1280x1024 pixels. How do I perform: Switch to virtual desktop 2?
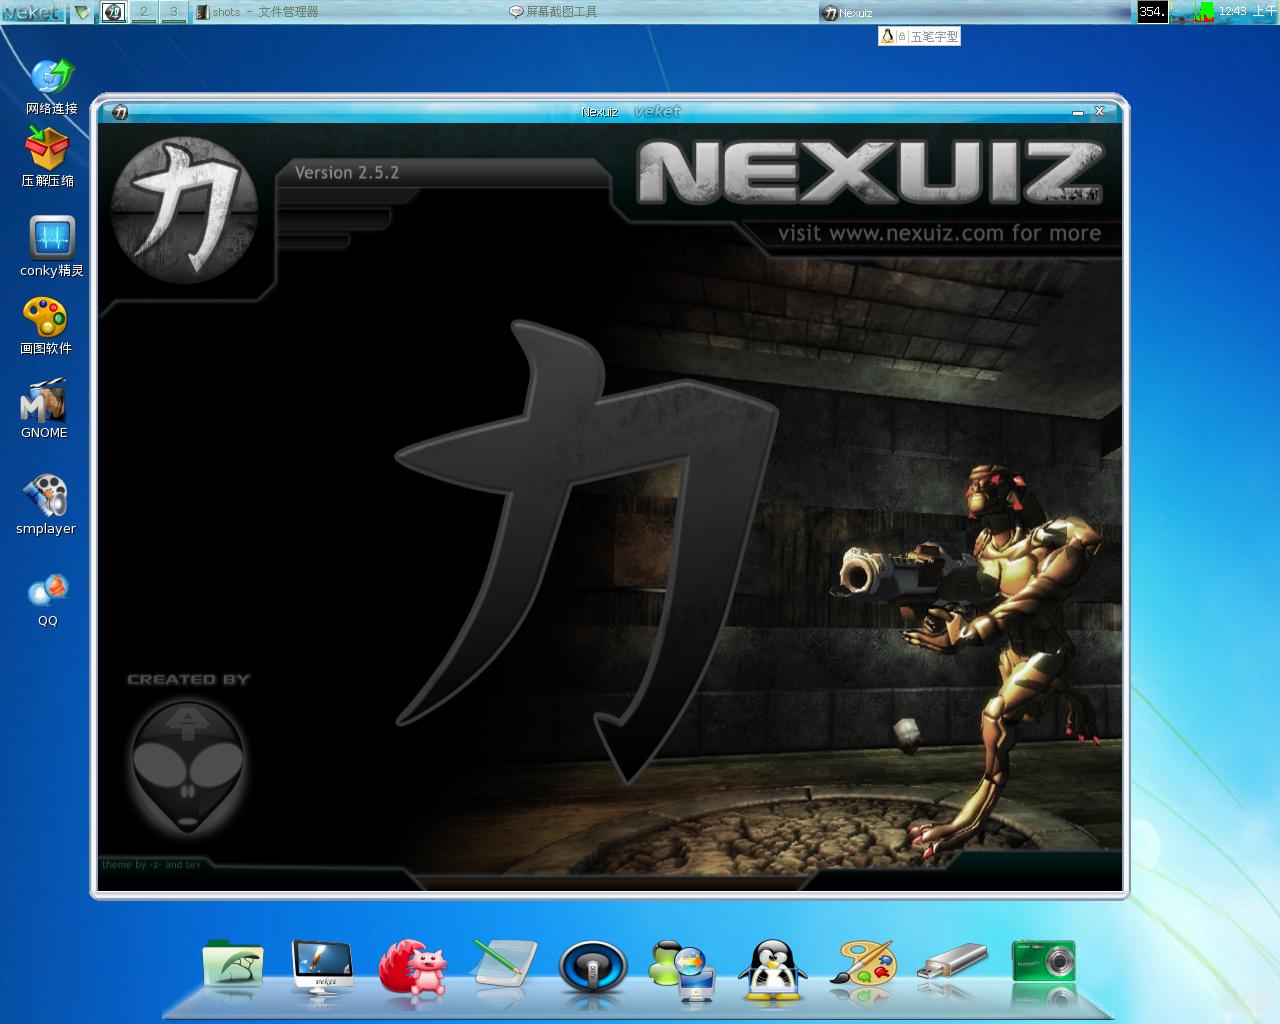(x=144, y=12)
